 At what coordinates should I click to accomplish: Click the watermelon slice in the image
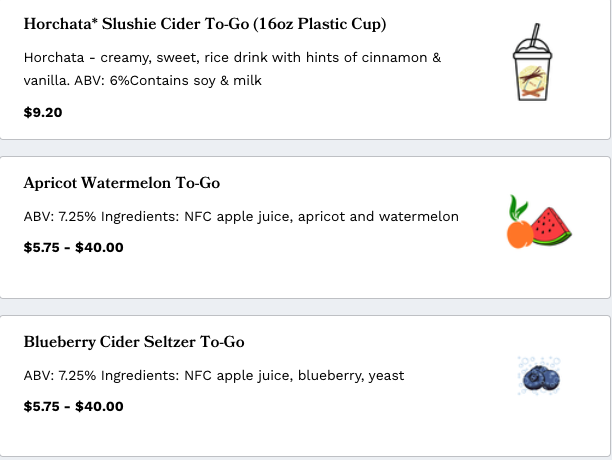tap(551, 226)
